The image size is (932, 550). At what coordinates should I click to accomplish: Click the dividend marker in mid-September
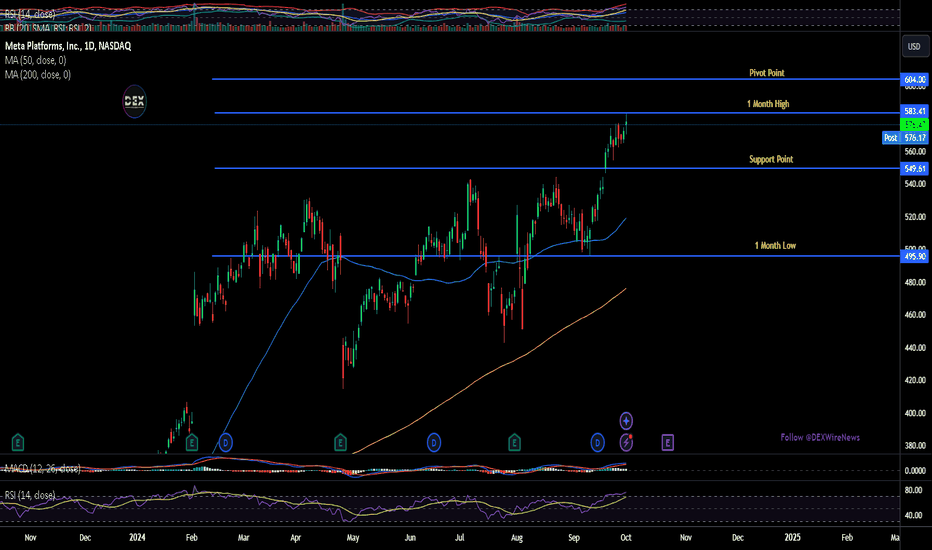pyautogui.click(x=597, y=442)
